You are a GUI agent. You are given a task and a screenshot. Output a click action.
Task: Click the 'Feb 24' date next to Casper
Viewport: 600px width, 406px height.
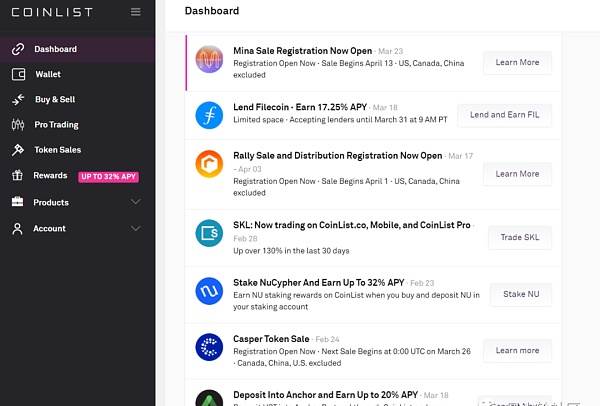point(327,339)
